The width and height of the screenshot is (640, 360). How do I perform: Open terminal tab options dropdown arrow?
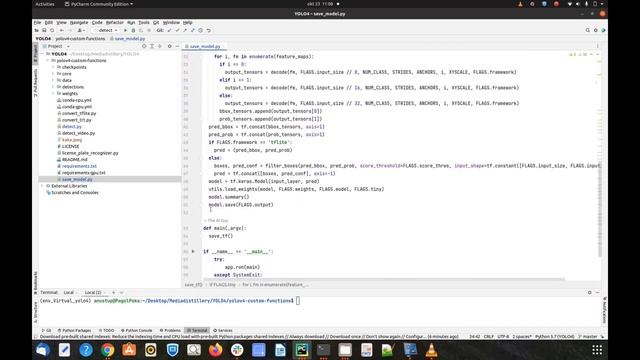121,292
